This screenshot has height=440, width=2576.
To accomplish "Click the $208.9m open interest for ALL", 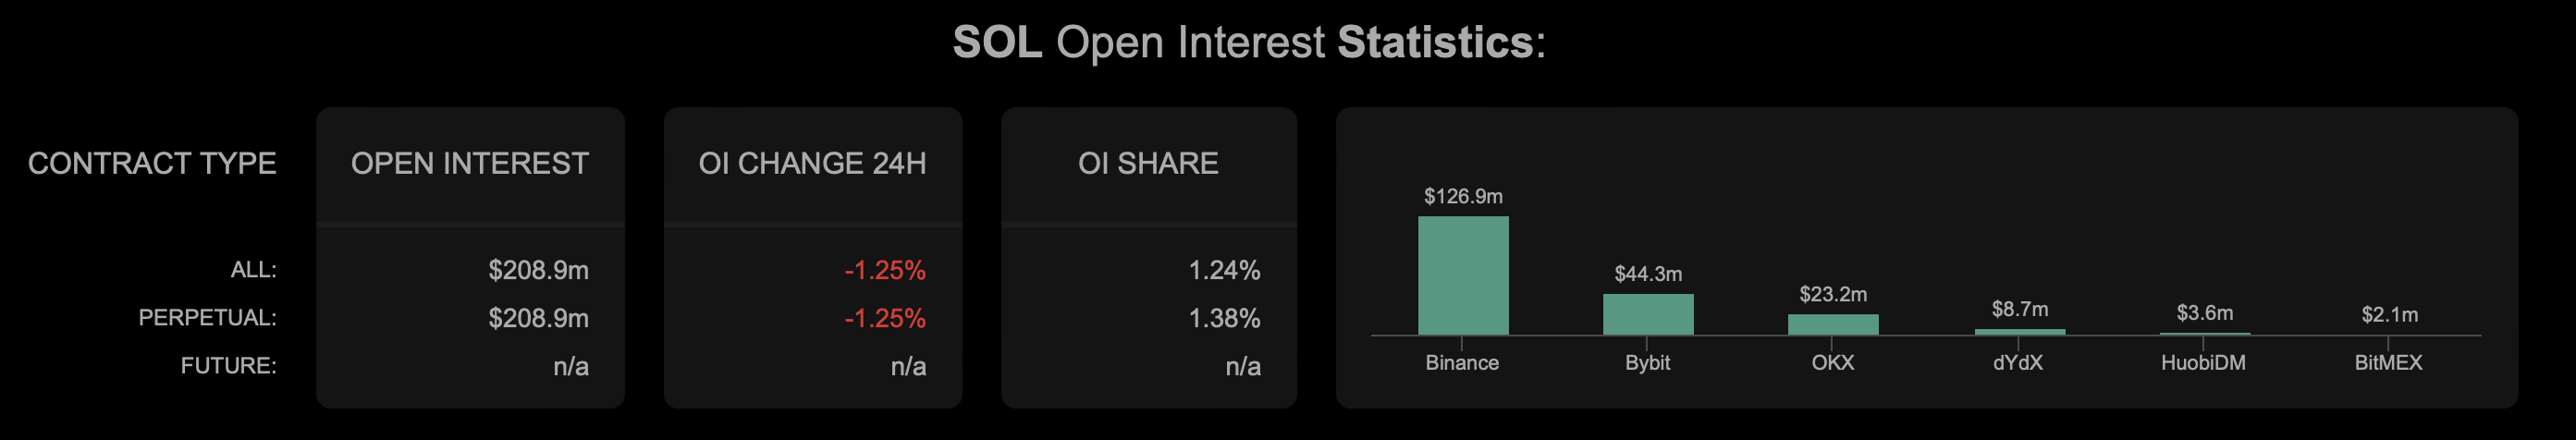I will tap(538, 270).
